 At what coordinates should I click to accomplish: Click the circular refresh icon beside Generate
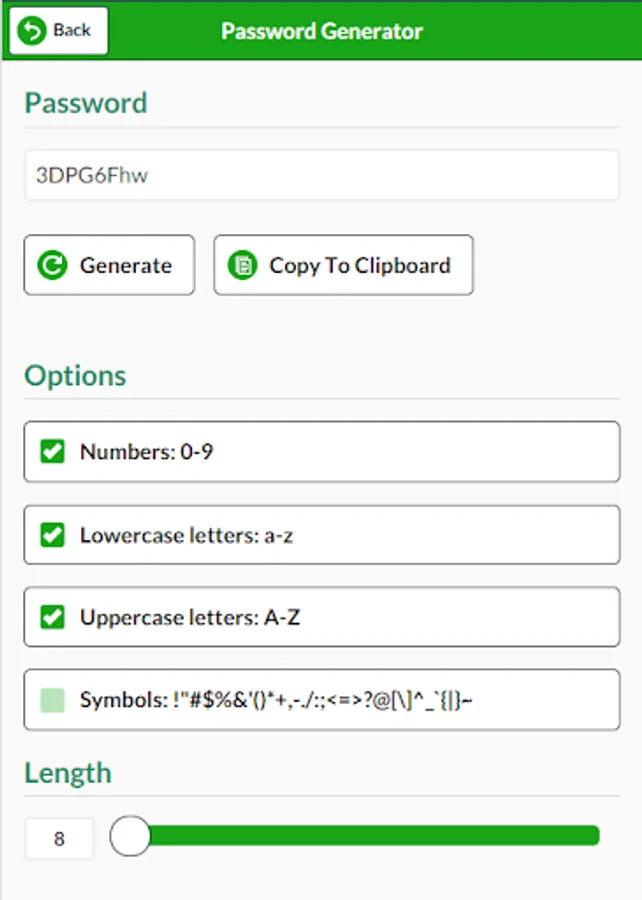[x=51, y=266]
